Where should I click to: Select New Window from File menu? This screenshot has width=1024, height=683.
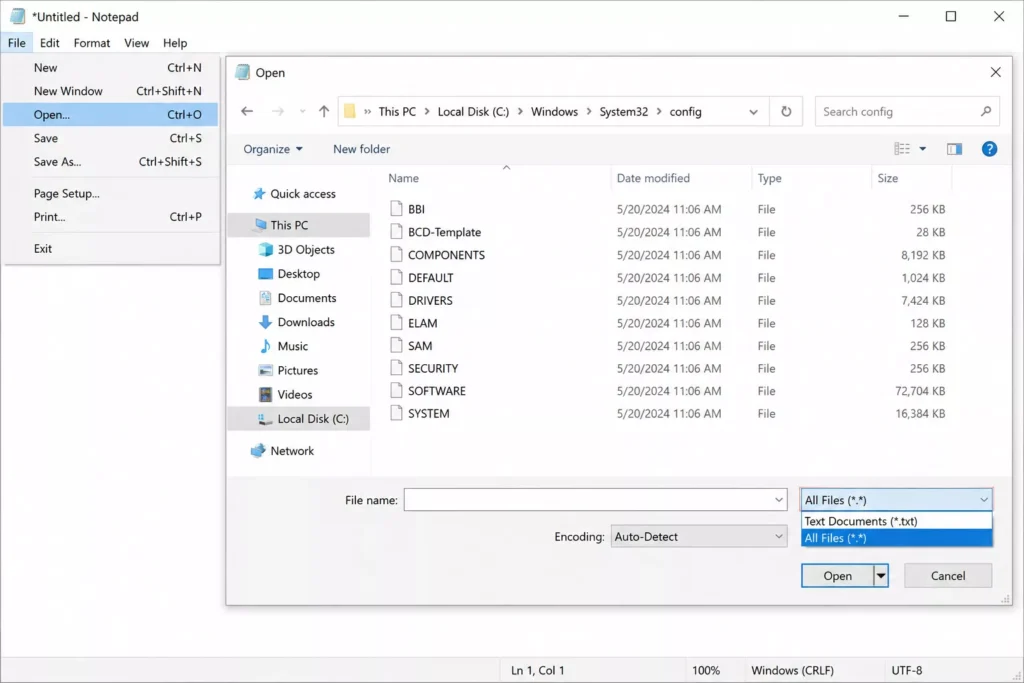110,91
